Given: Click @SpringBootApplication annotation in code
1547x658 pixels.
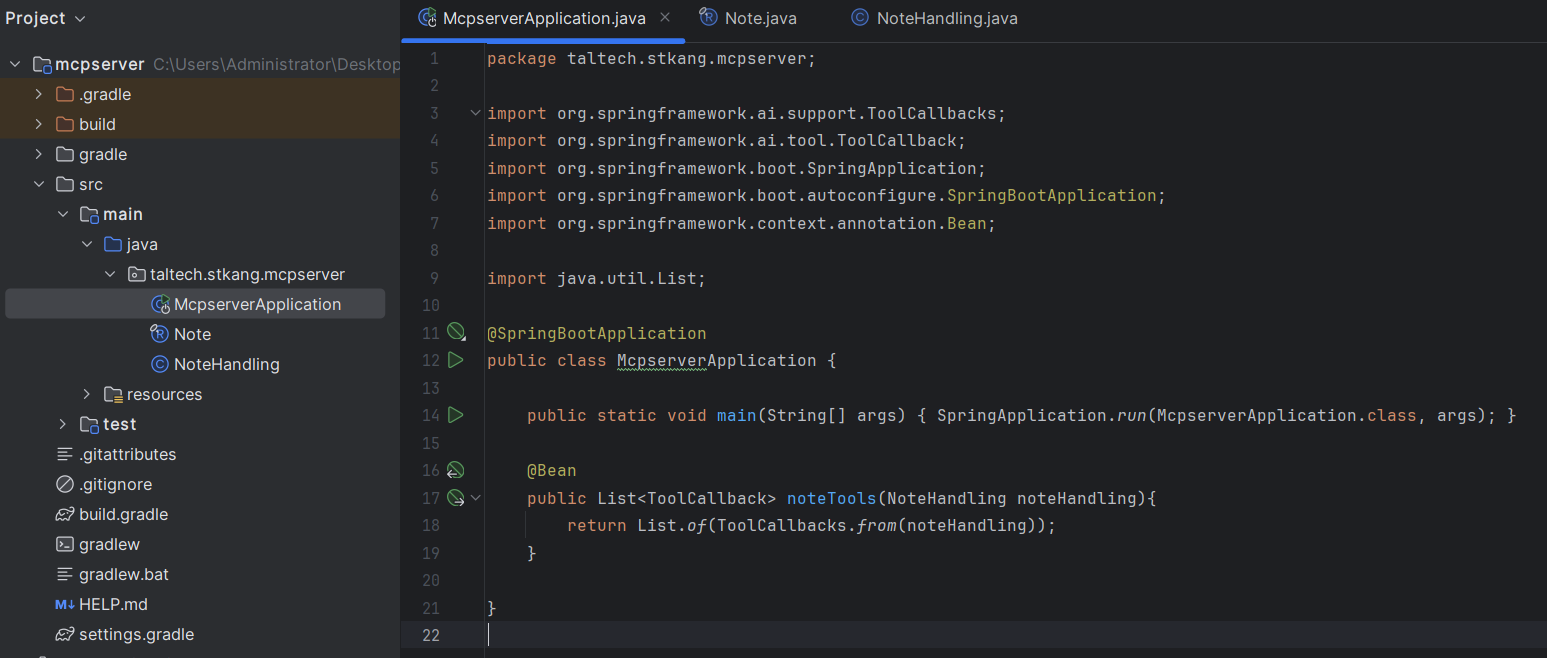Looking at the screenshot, I should [x=597, y=333].
